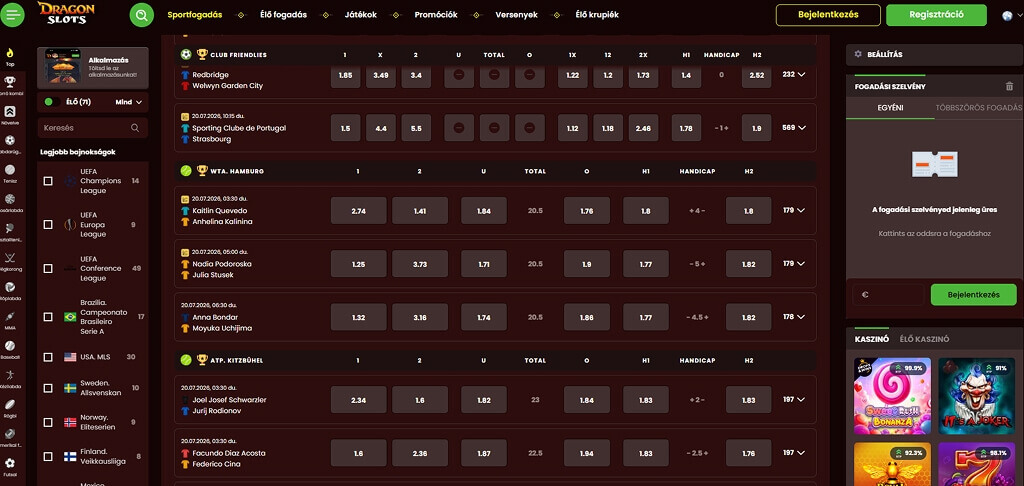Click the Keresés search input field
1024x486 pixels.
click(x=92, y=128)
